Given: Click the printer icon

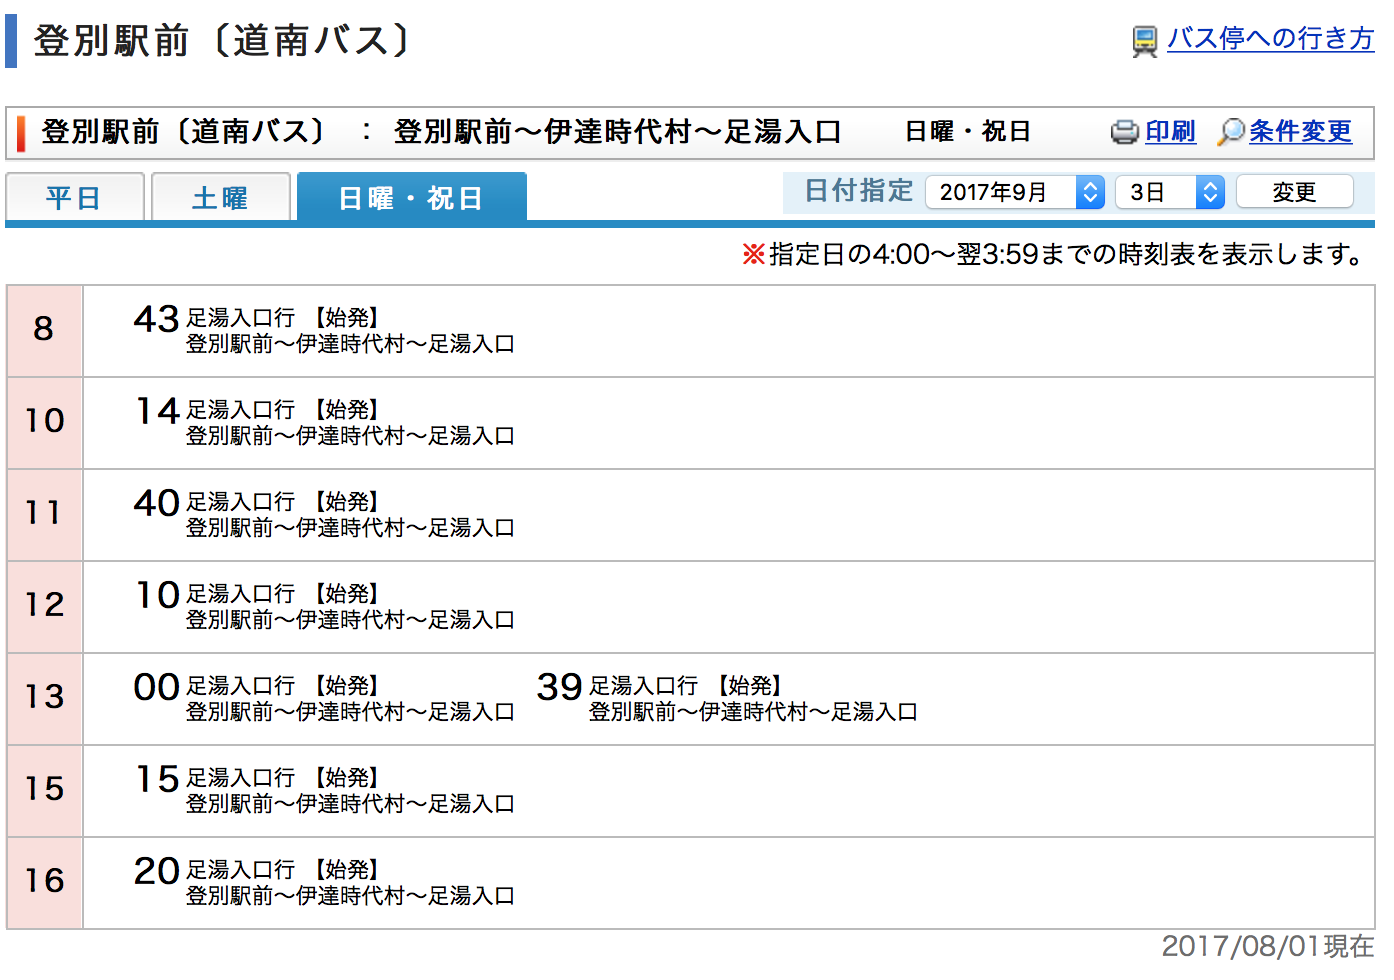Looking at the screenshot, I should [1124, 132].
